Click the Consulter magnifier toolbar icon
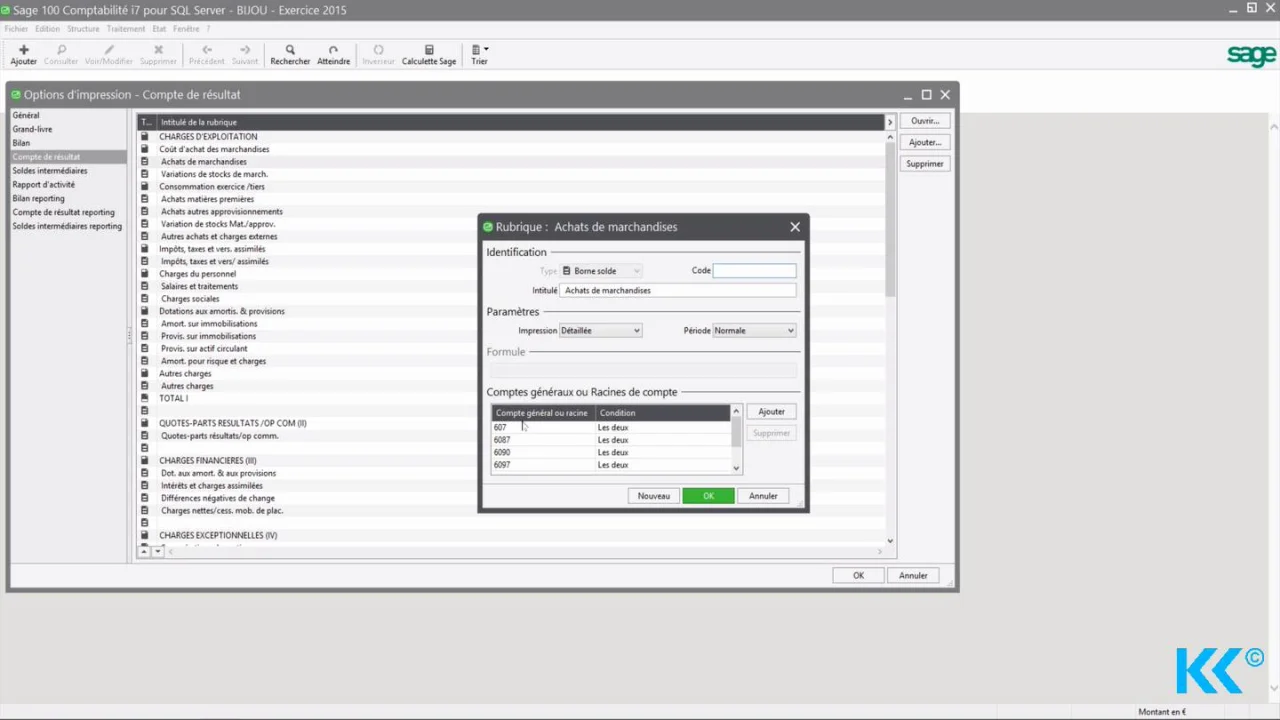 tap(61, 50)
